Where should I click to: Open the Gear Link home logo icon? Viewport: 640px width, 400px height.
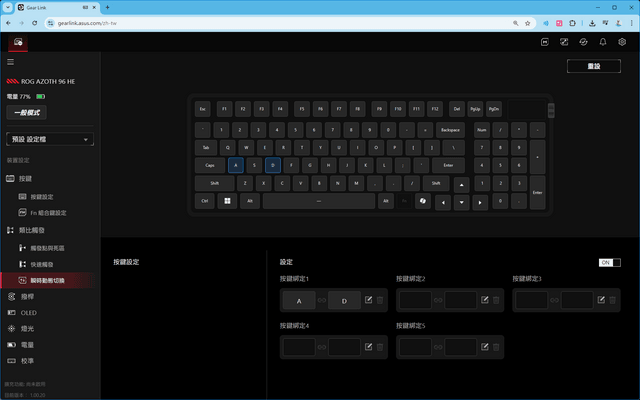pos(18,42)
